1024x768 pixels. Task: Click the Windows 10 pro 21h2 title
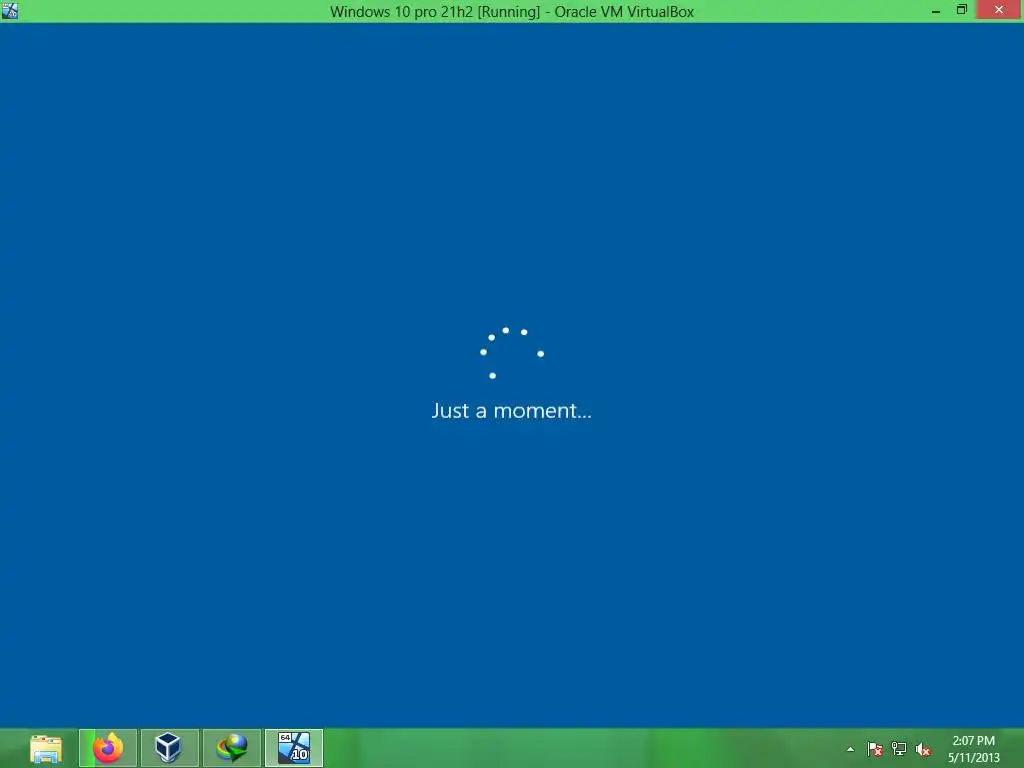coord(511,11)
